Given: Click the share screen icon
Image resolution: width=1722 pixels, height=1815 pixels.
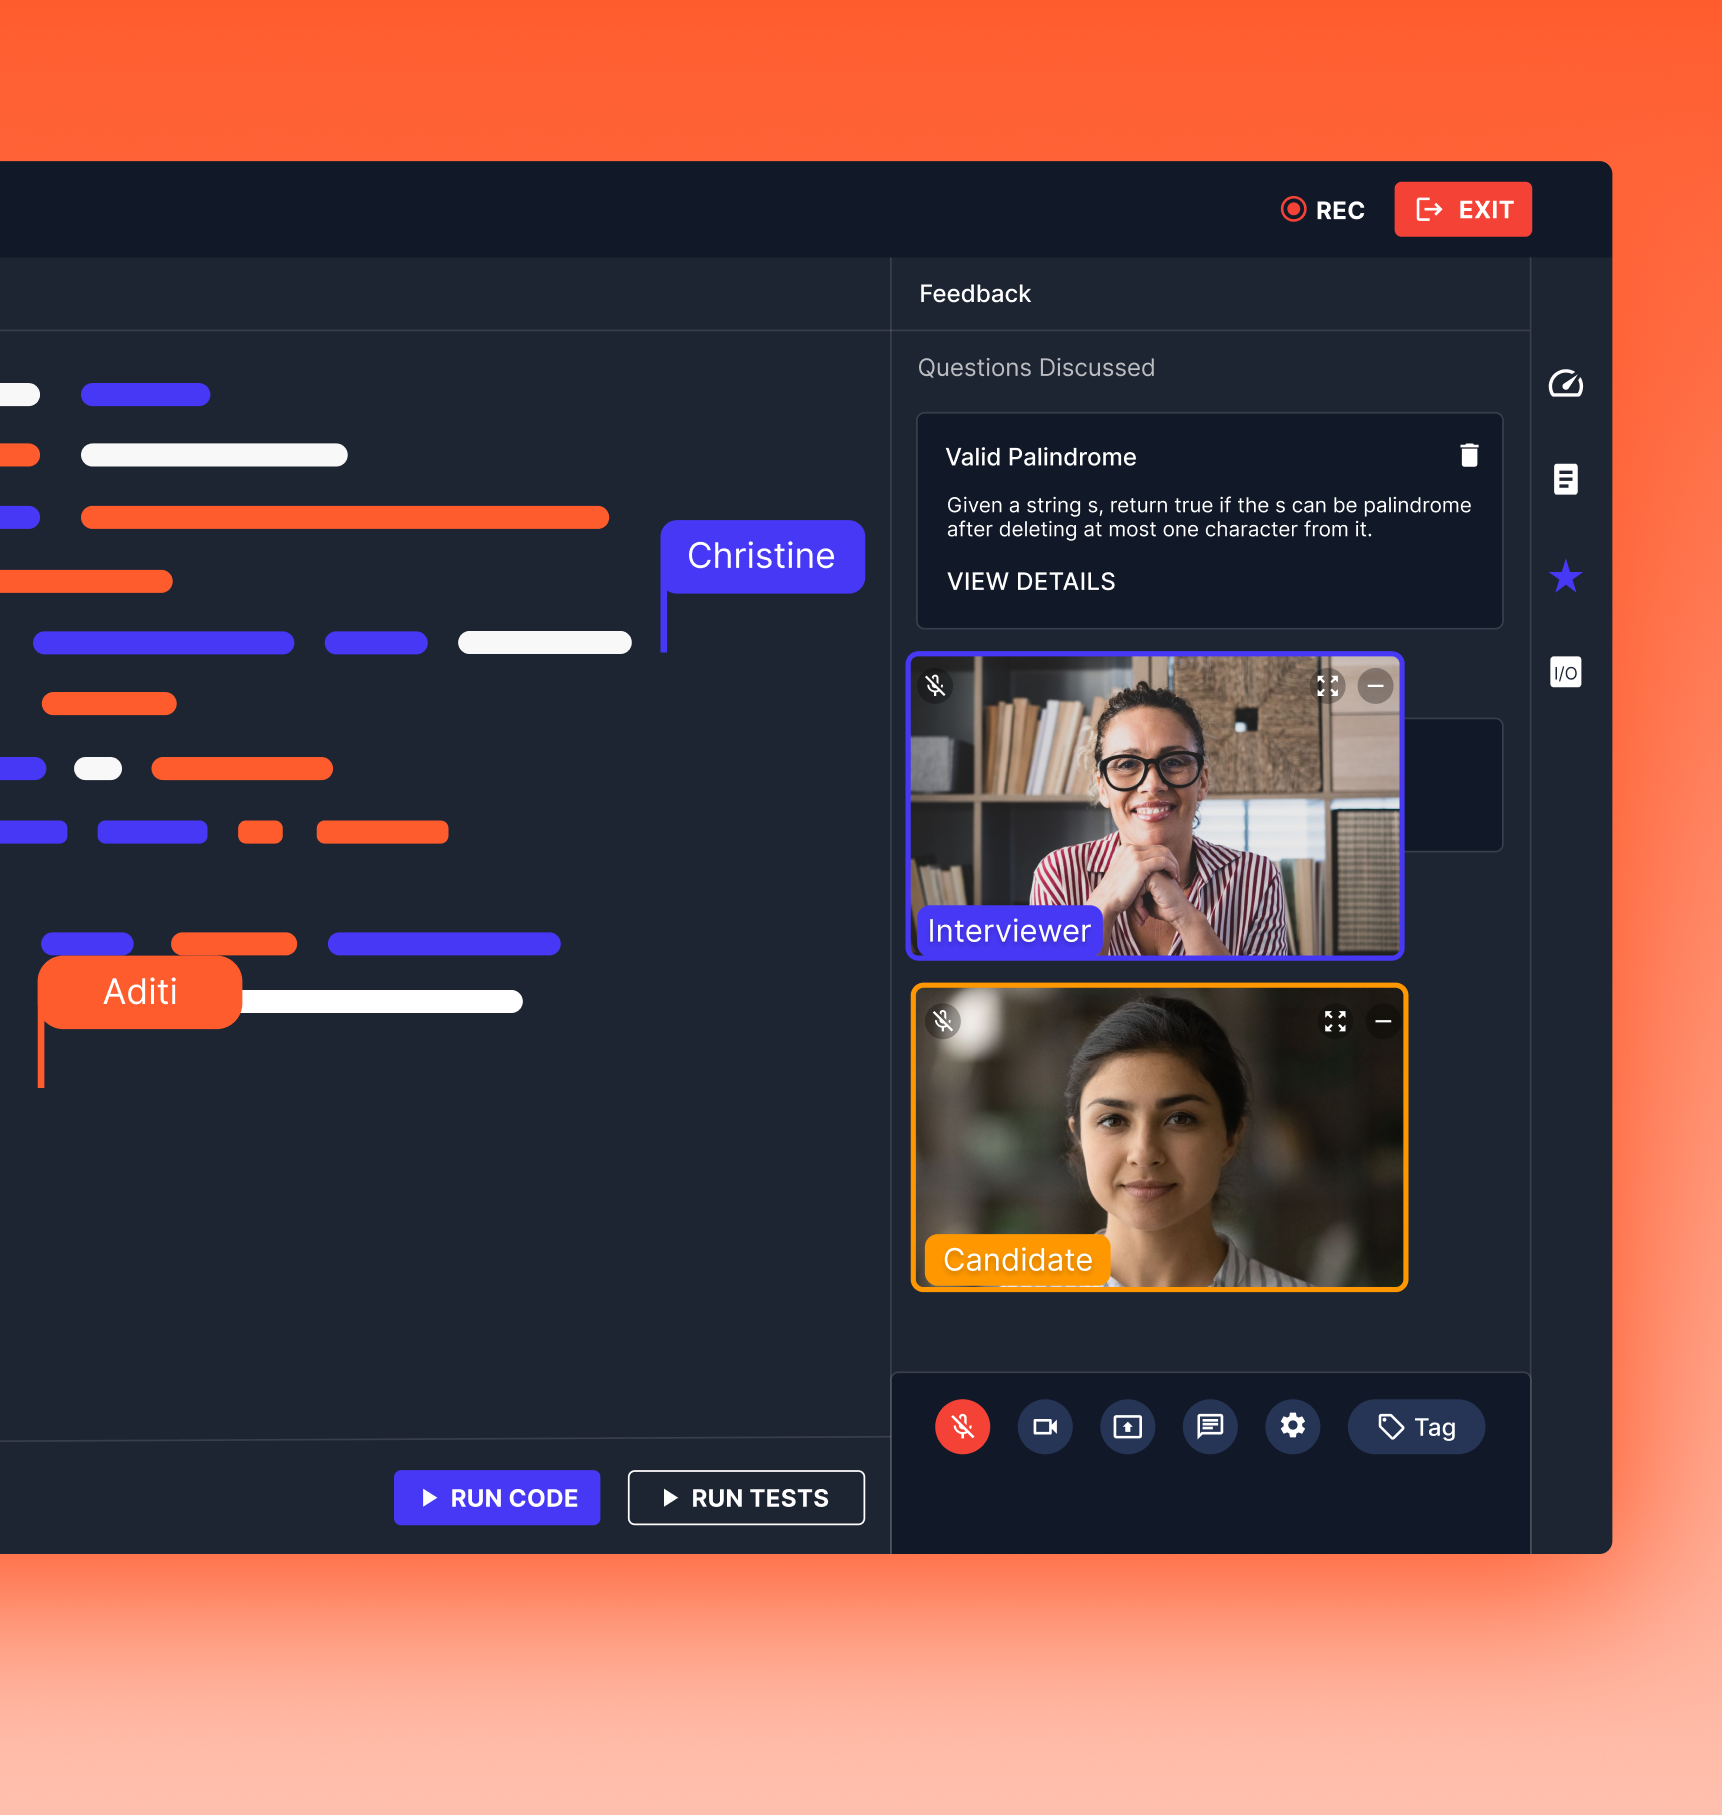Looking at the screenshot, I should [1127, 1426].
